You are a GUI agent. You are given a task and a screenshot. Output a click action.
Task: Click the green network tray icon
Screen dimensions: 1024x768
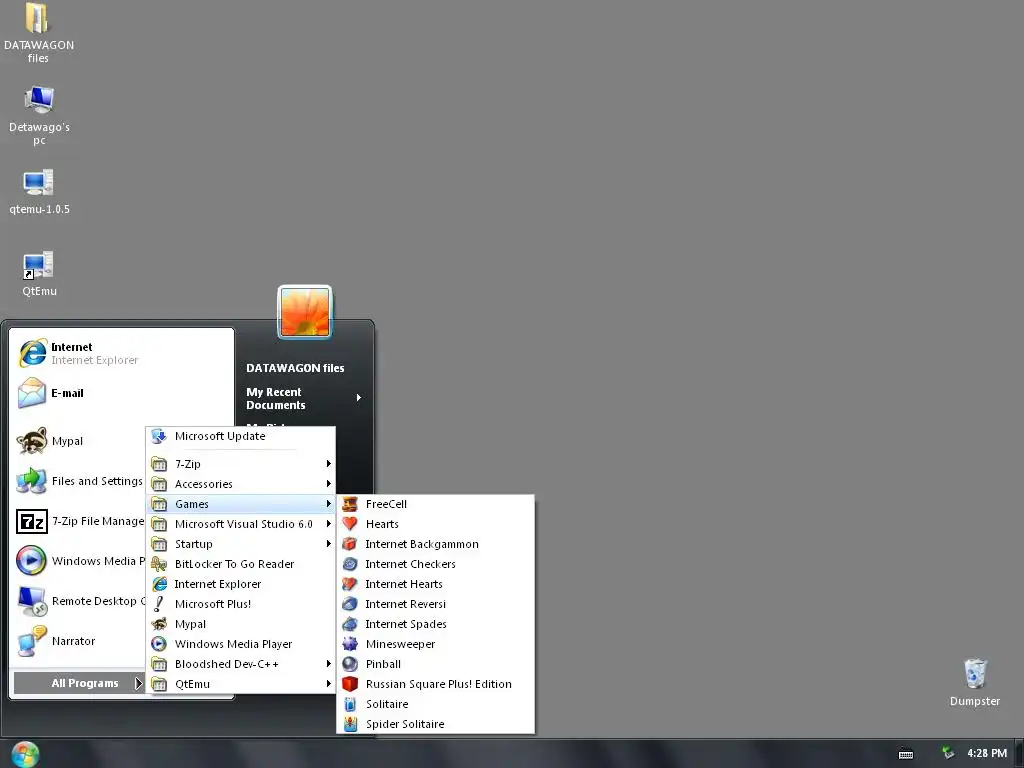[x=948, y=753]
